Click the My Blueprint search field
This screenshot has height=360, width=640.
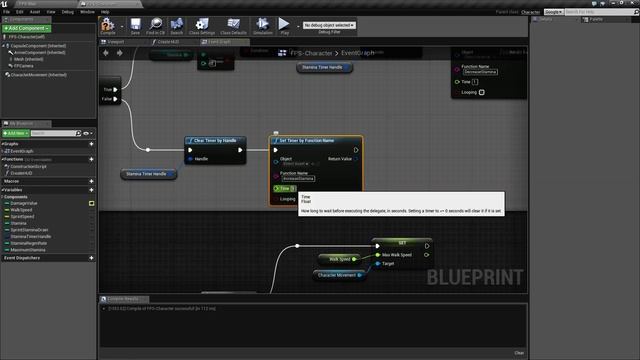53,133
